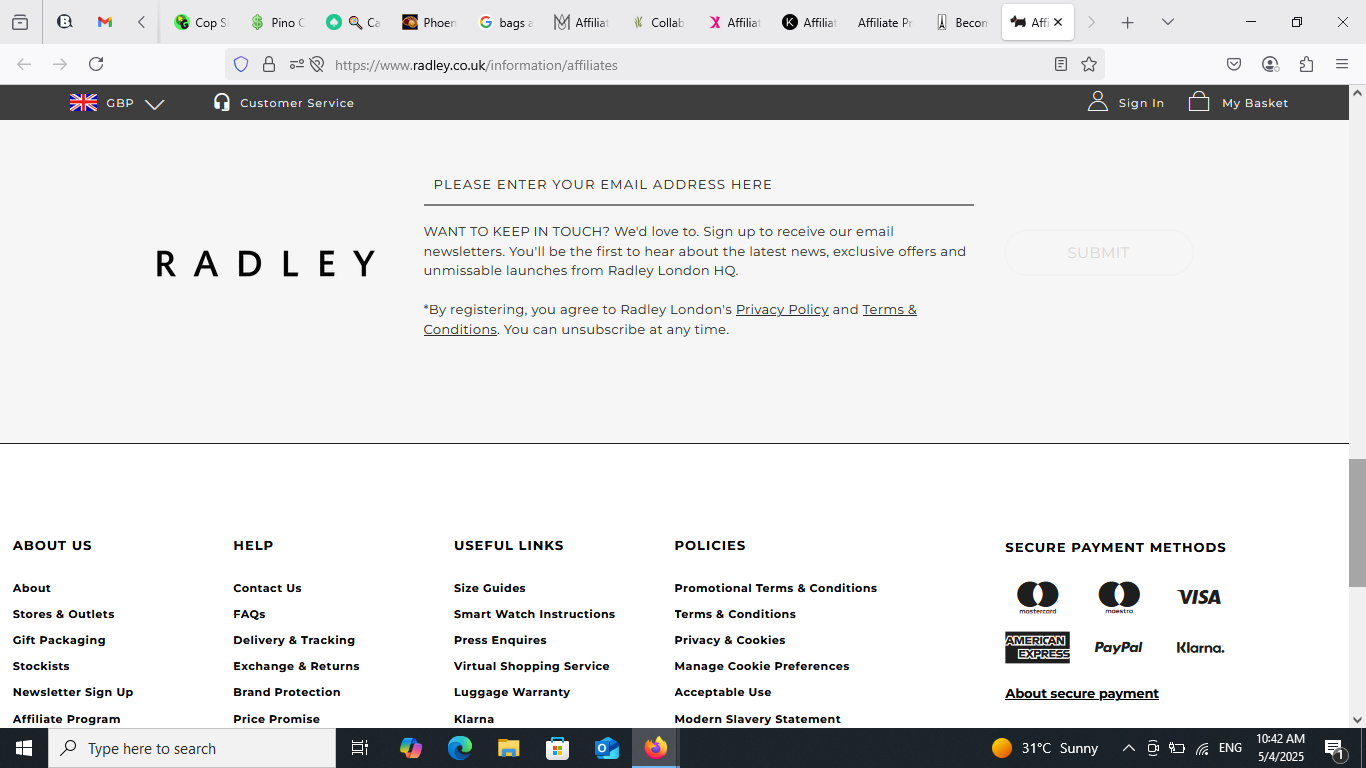Screen dimensions: 1366x768
Task: Bookmark this page with the star icon
Action: click(1089, 64)
